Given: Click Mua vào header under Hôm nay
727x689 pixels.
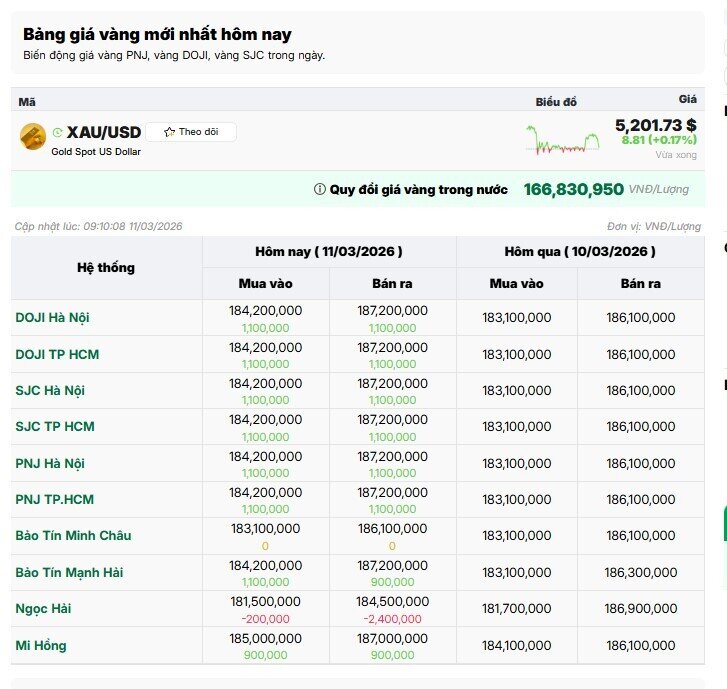Looking at the screenshot, I should pyautogui.click(x=266, y=283).
